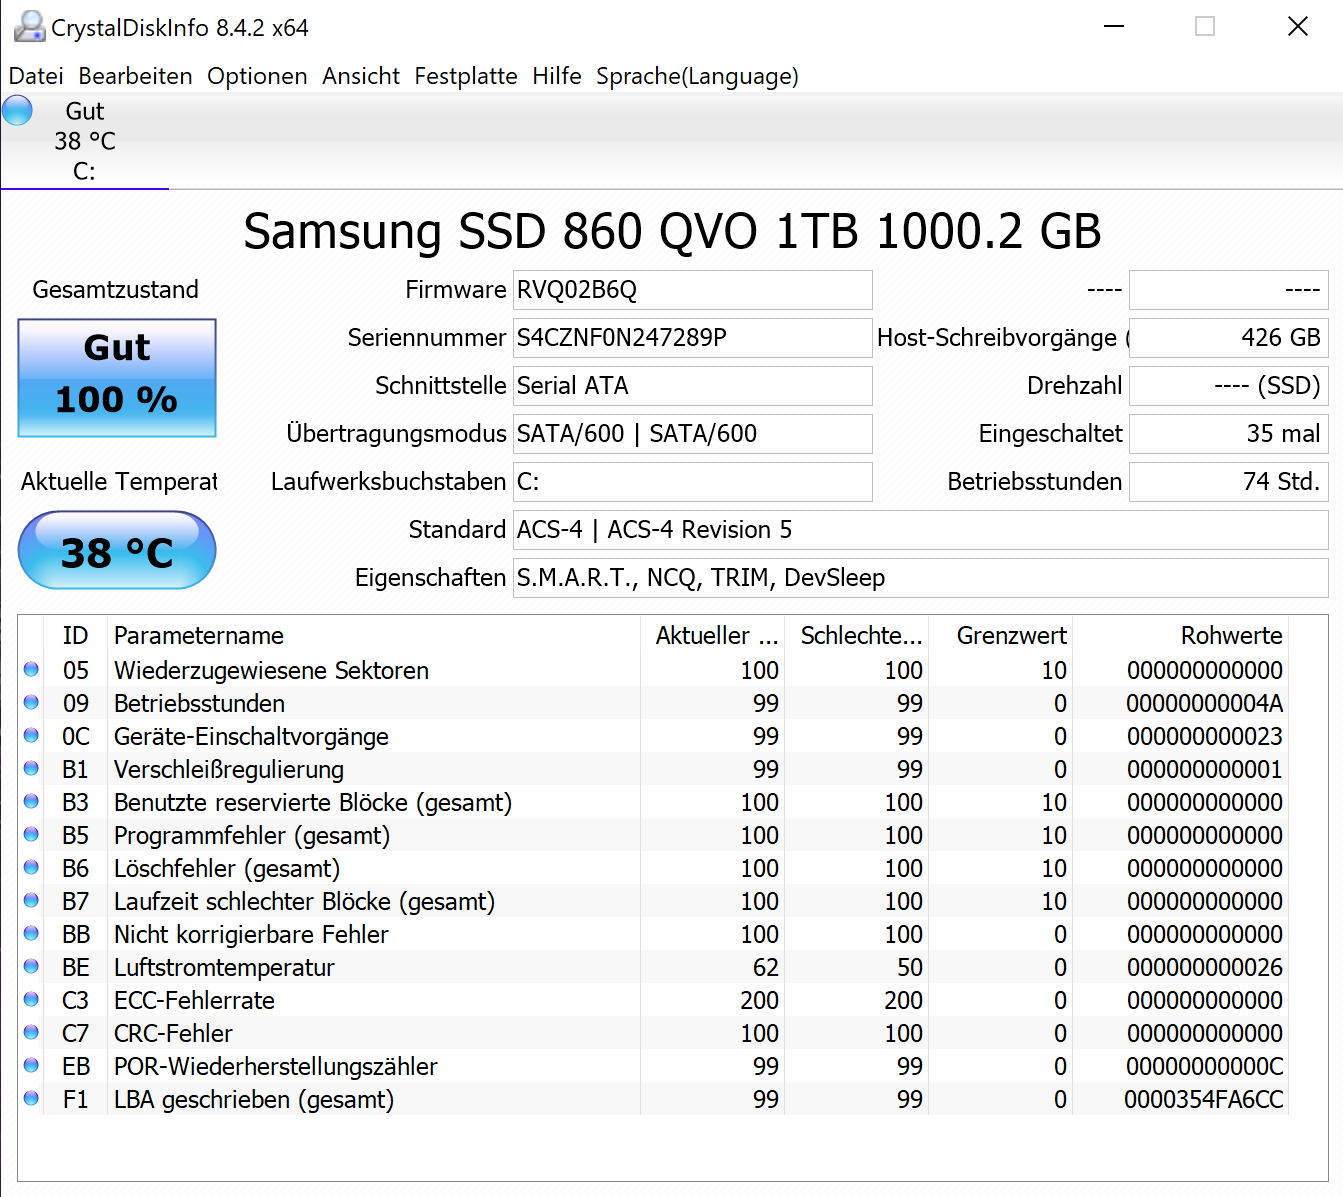Click the 38 °C temperature button
The image size is (1343, 1197).
[x=117, y=551]
